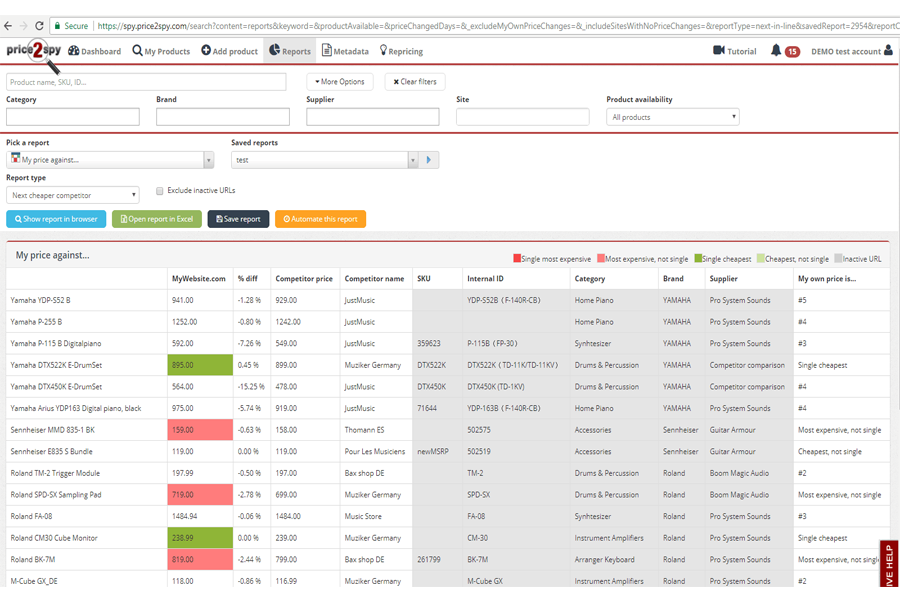Open Repricing section
900x600 pixels.
(401, 51)
